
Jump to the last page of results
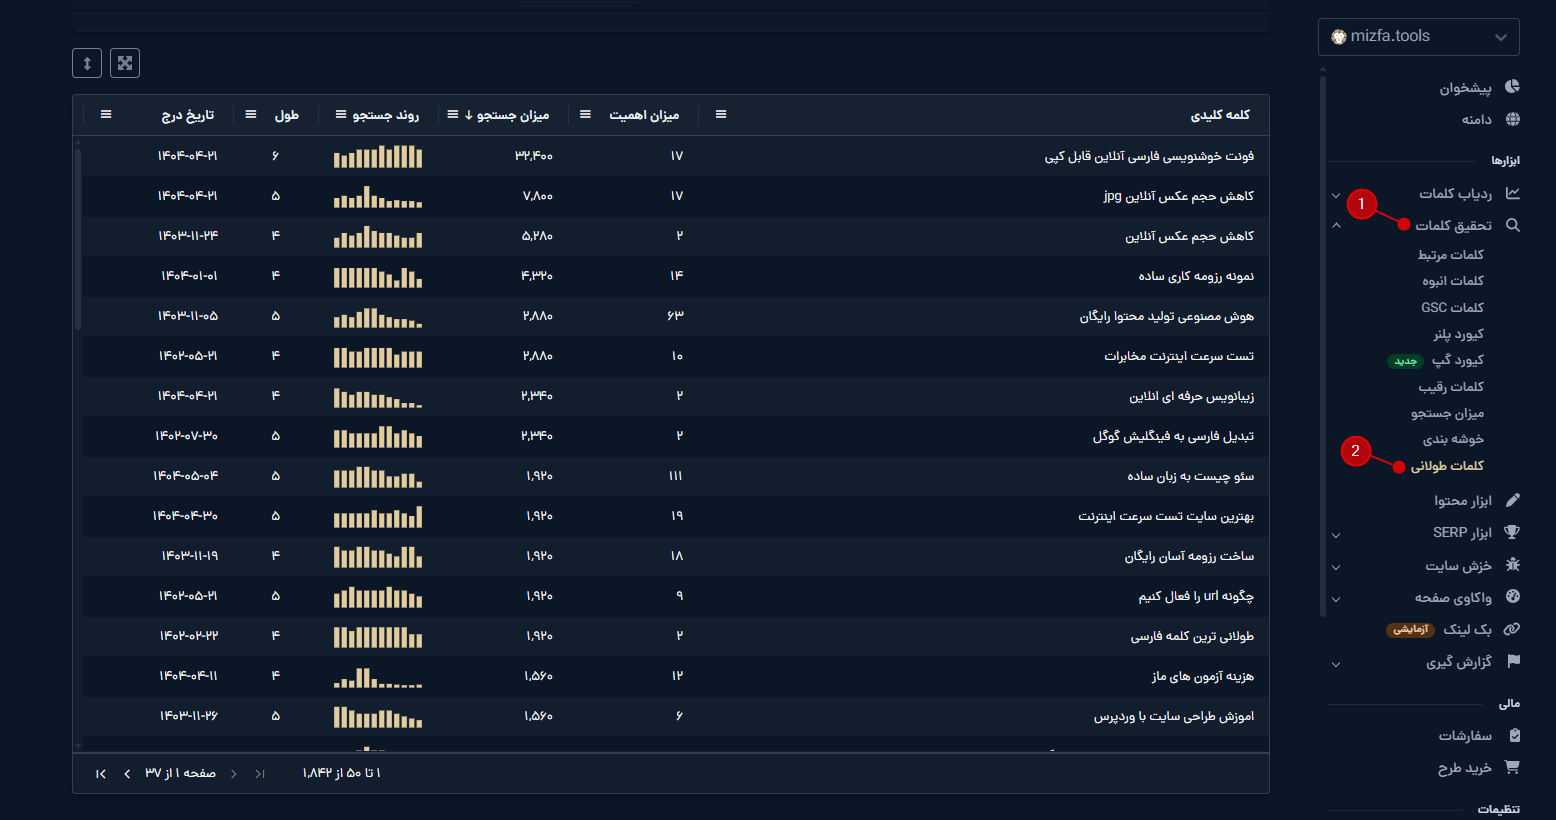[x=100, y=773]
